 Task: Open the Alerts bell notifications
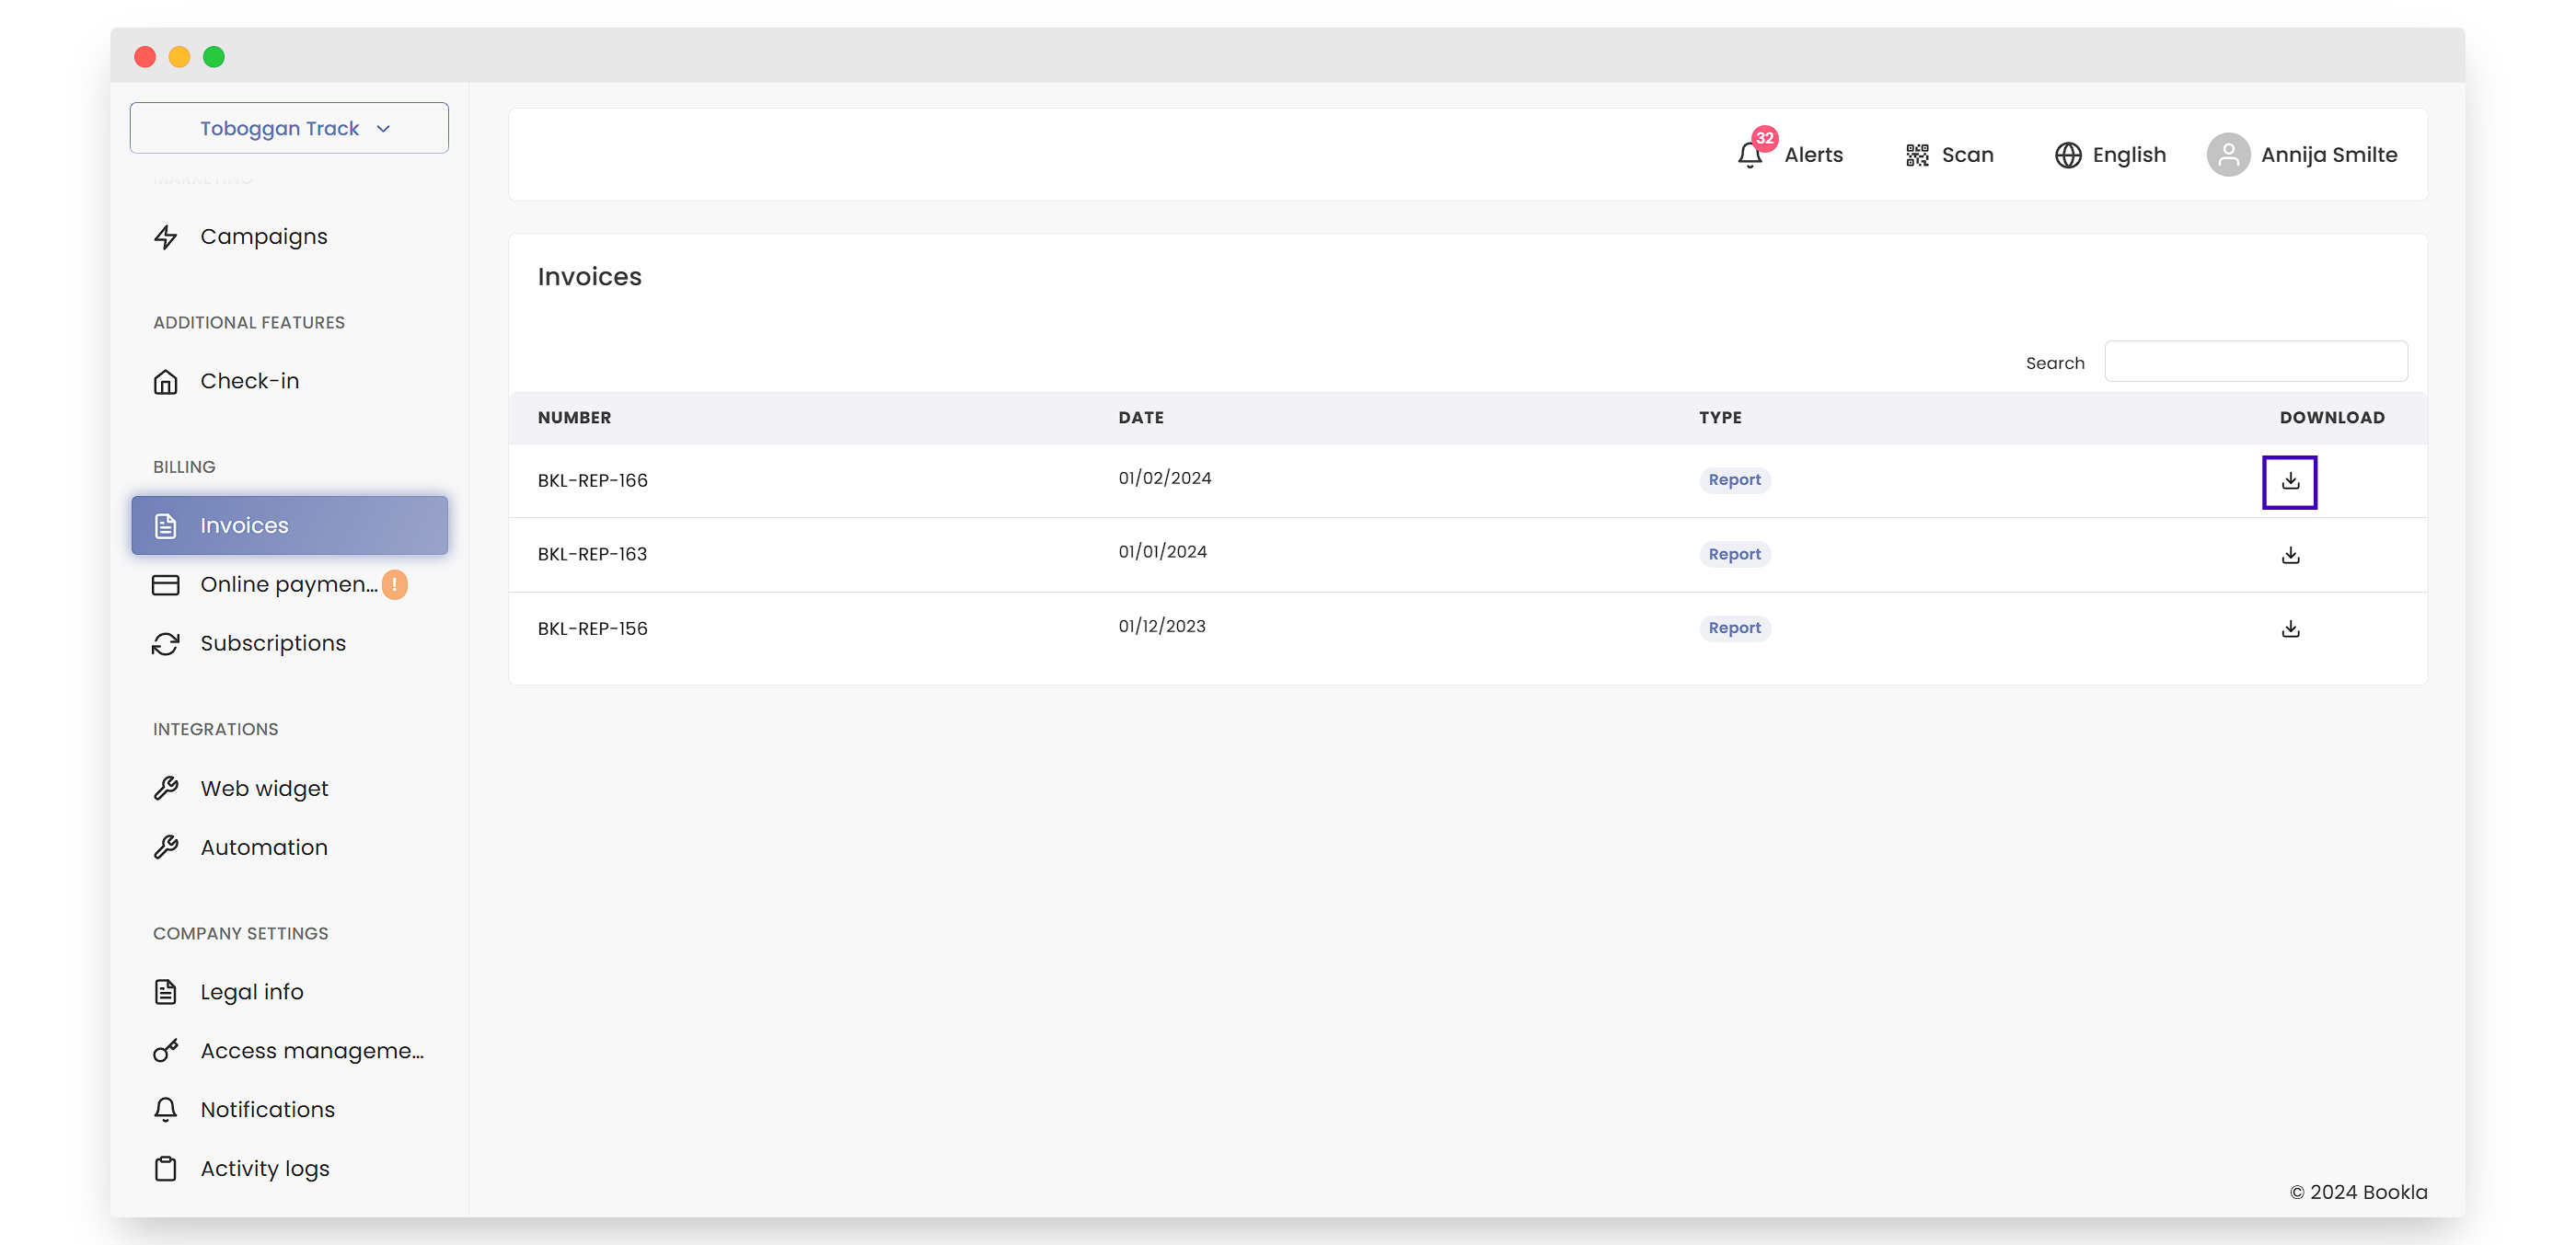(x=1749, y=155)
